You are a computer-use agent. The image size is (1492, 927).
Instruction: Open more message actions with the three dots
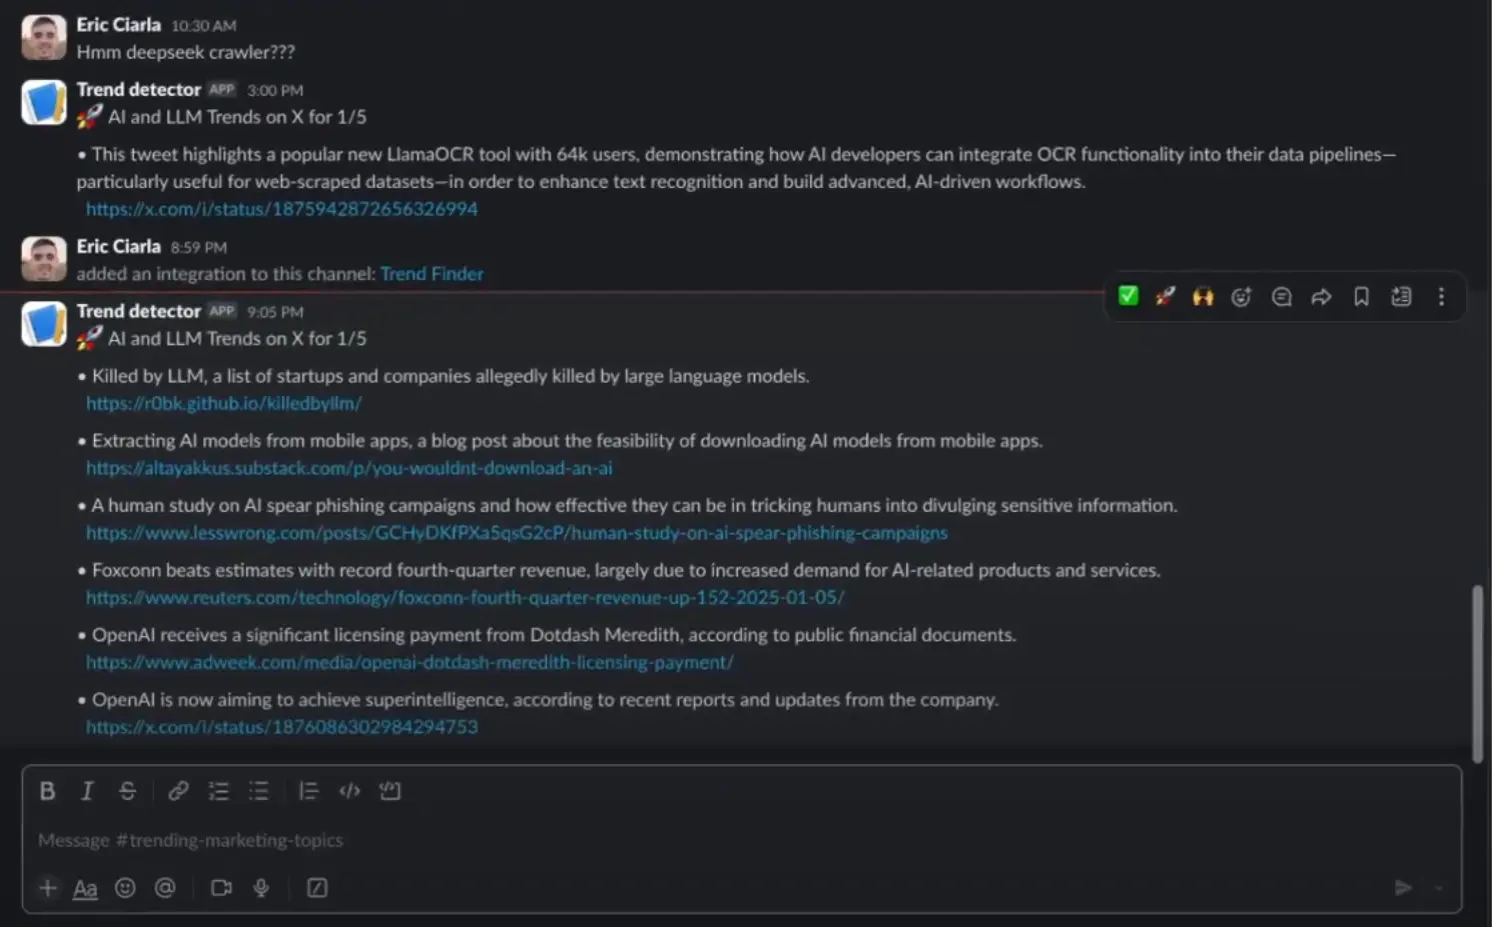(x=1441, y=296)
